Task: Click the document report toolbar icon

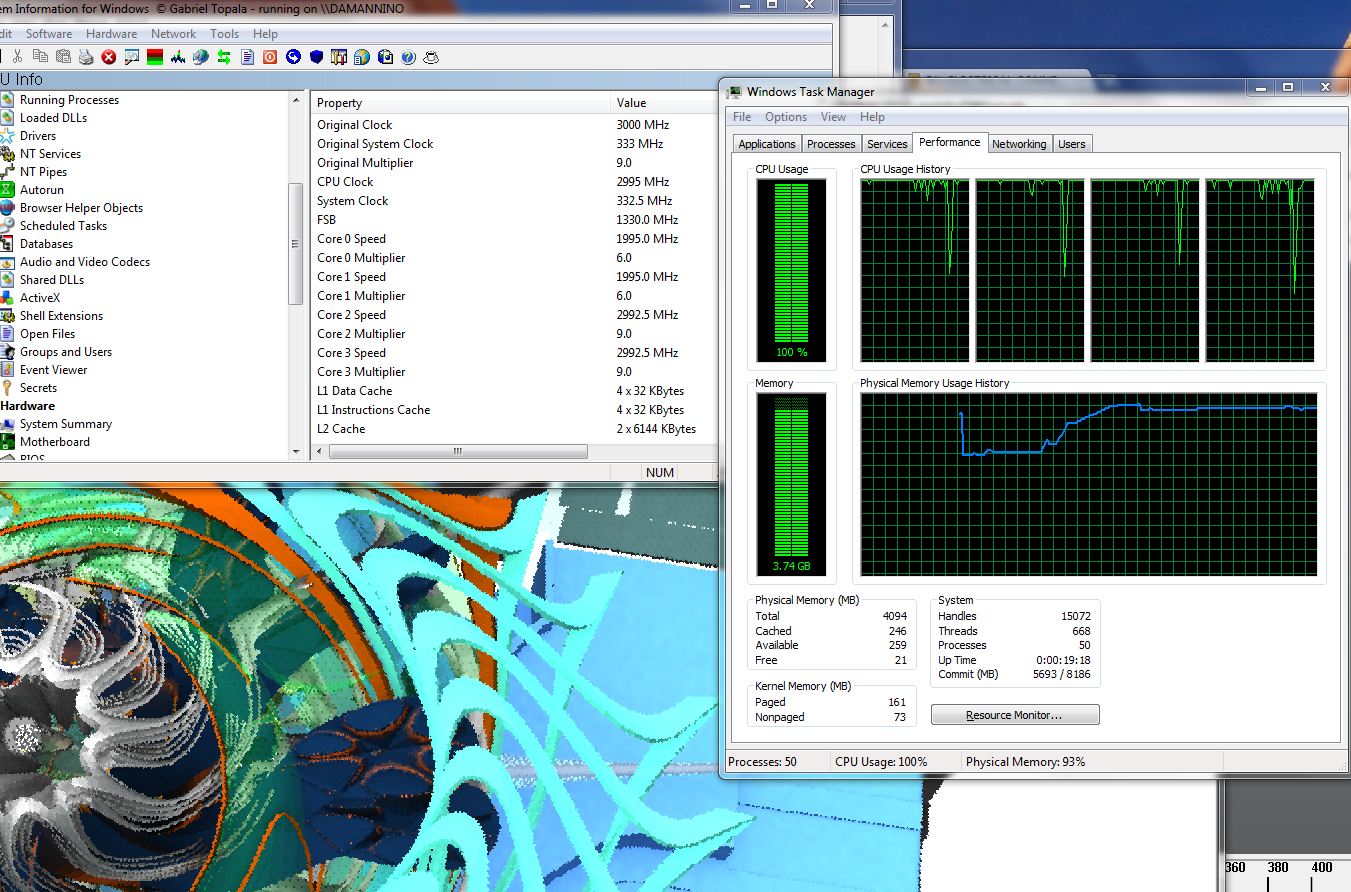Action: 247,57
